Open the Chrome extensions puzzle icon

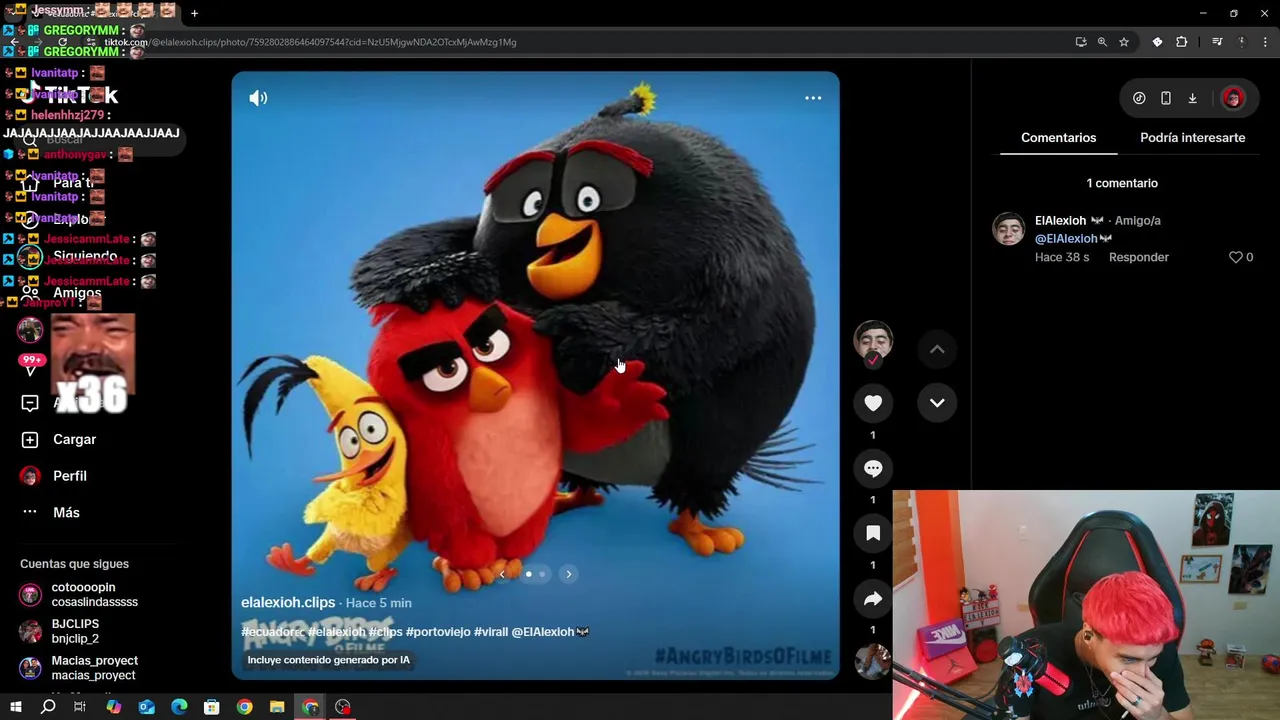(1182, 42)
